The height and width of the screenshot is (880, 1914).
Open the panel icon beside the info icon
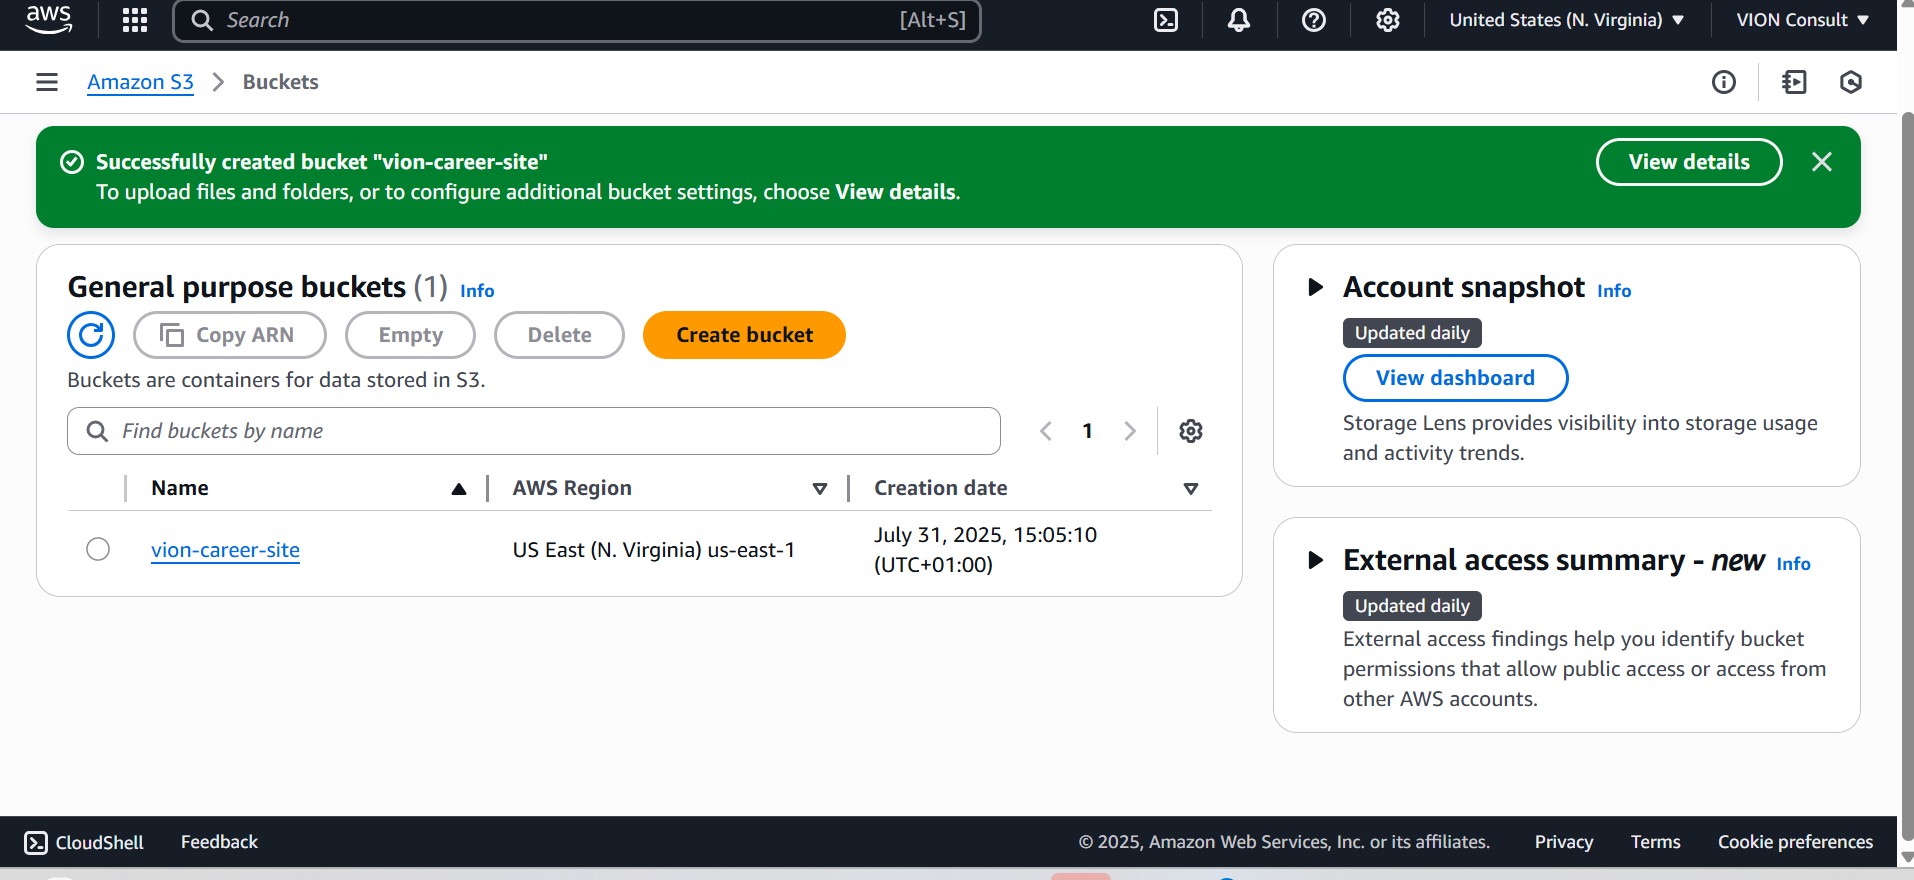(1795, 82)
